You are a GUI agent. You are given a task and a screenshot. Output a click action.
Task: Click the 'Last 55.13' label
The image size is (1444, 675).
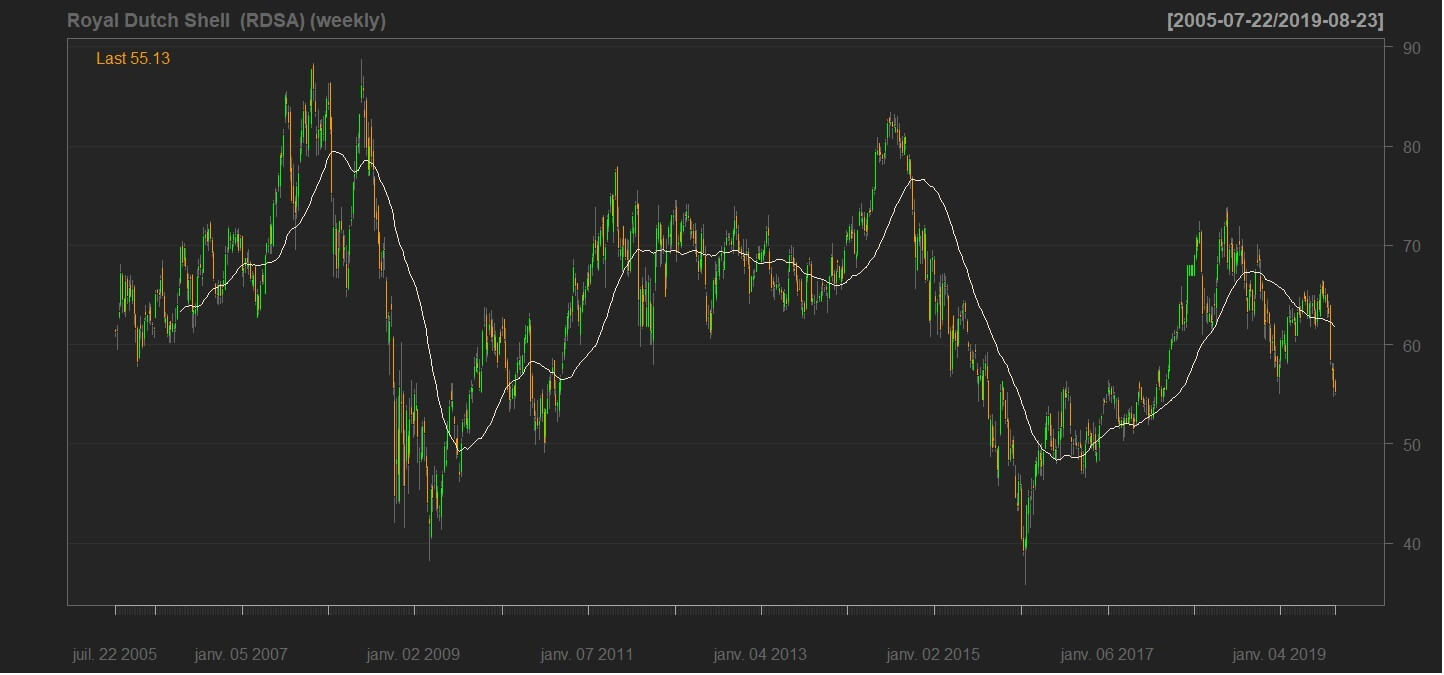(133, 59)
